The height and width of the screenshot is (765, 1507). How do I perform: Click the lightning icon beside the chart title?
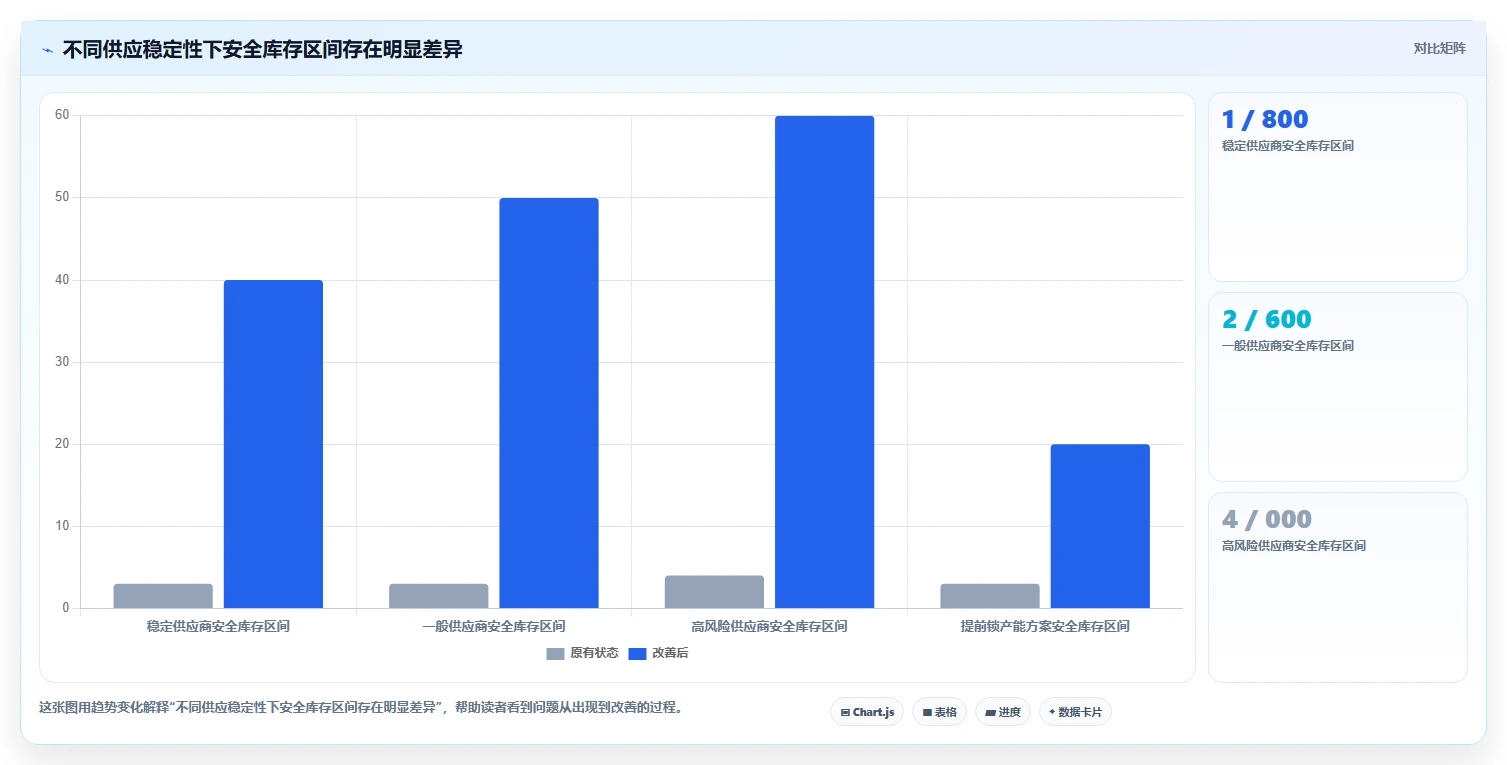(47, 50)
